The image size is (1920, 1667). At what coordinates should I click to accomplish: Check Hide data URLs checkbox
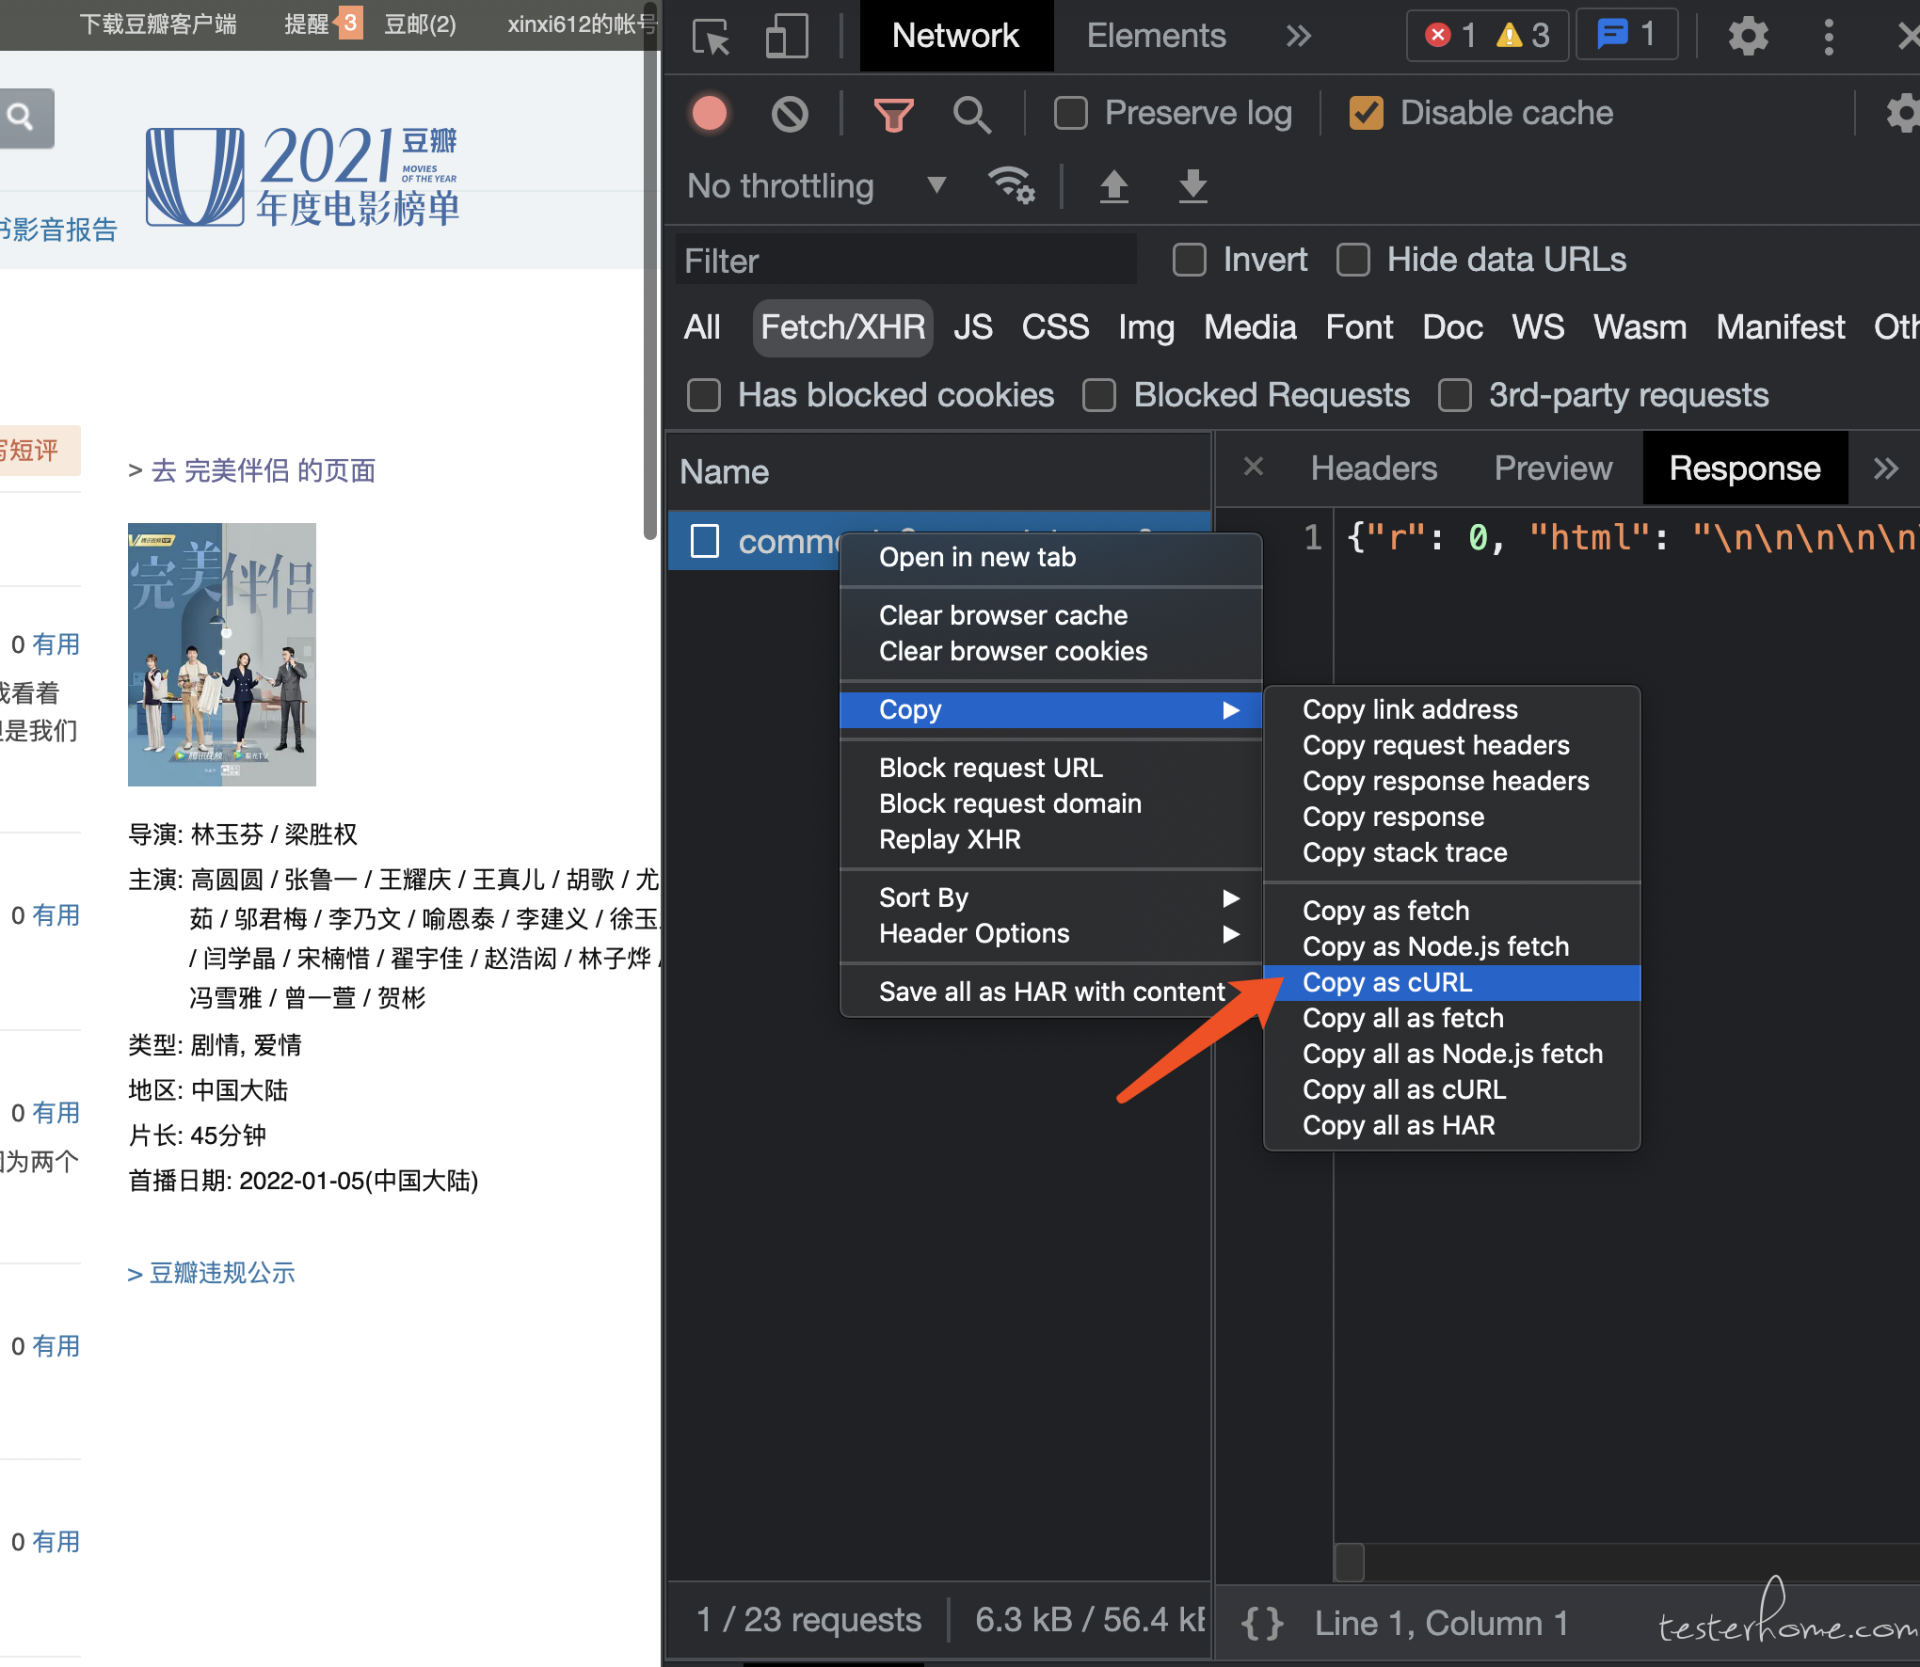coord(1353,260)
